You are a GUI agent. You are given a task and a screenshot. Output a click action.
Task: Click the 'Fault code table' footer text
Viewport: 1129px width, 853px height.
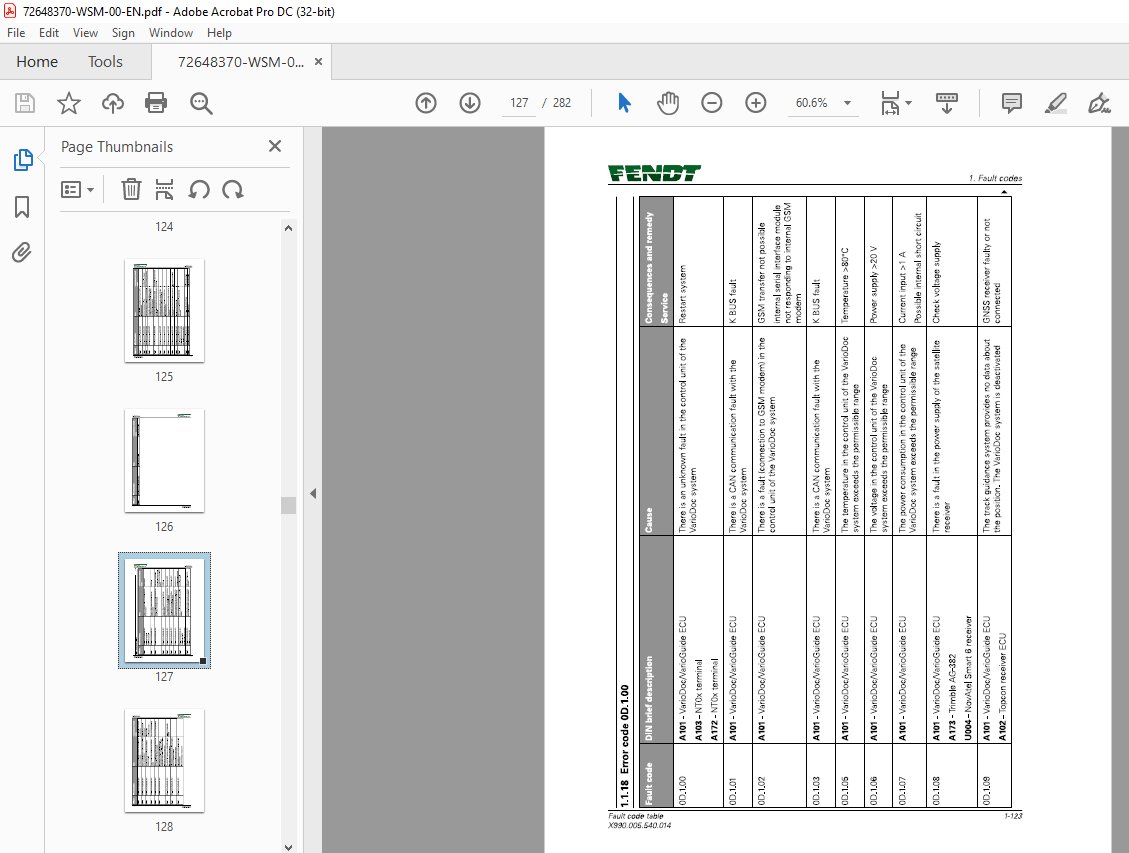pos(636,816)
